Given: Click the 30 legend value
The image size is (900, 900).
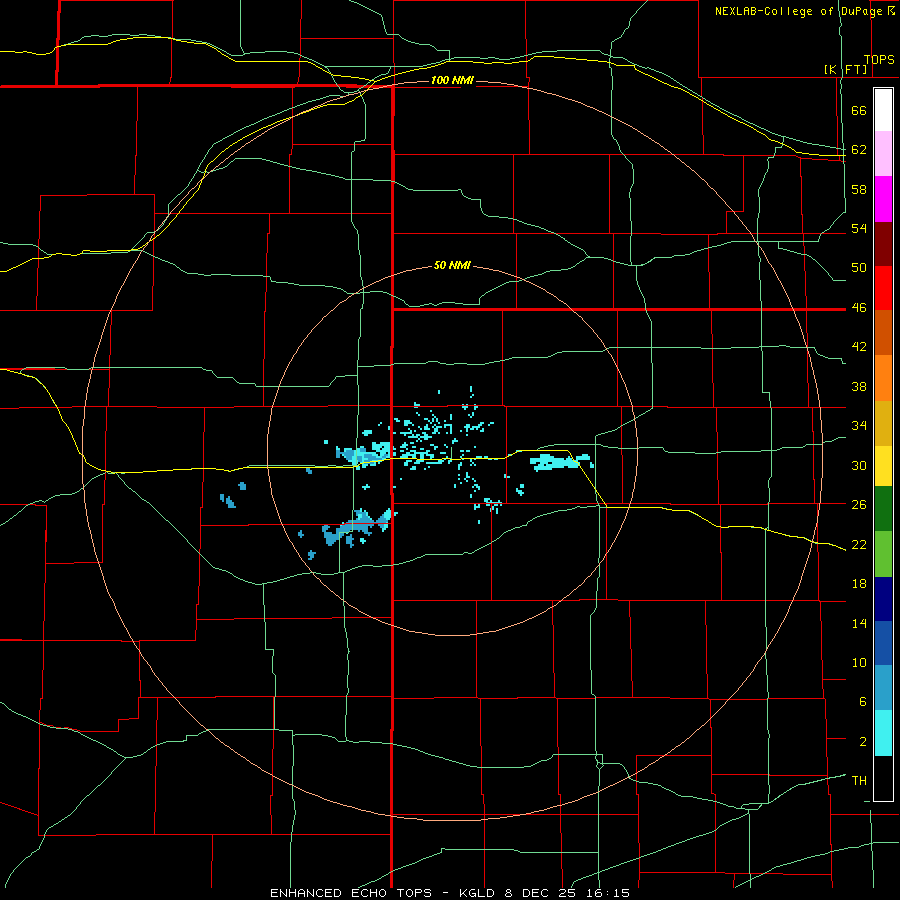Looking at the screenshot, I should [859, 465].
